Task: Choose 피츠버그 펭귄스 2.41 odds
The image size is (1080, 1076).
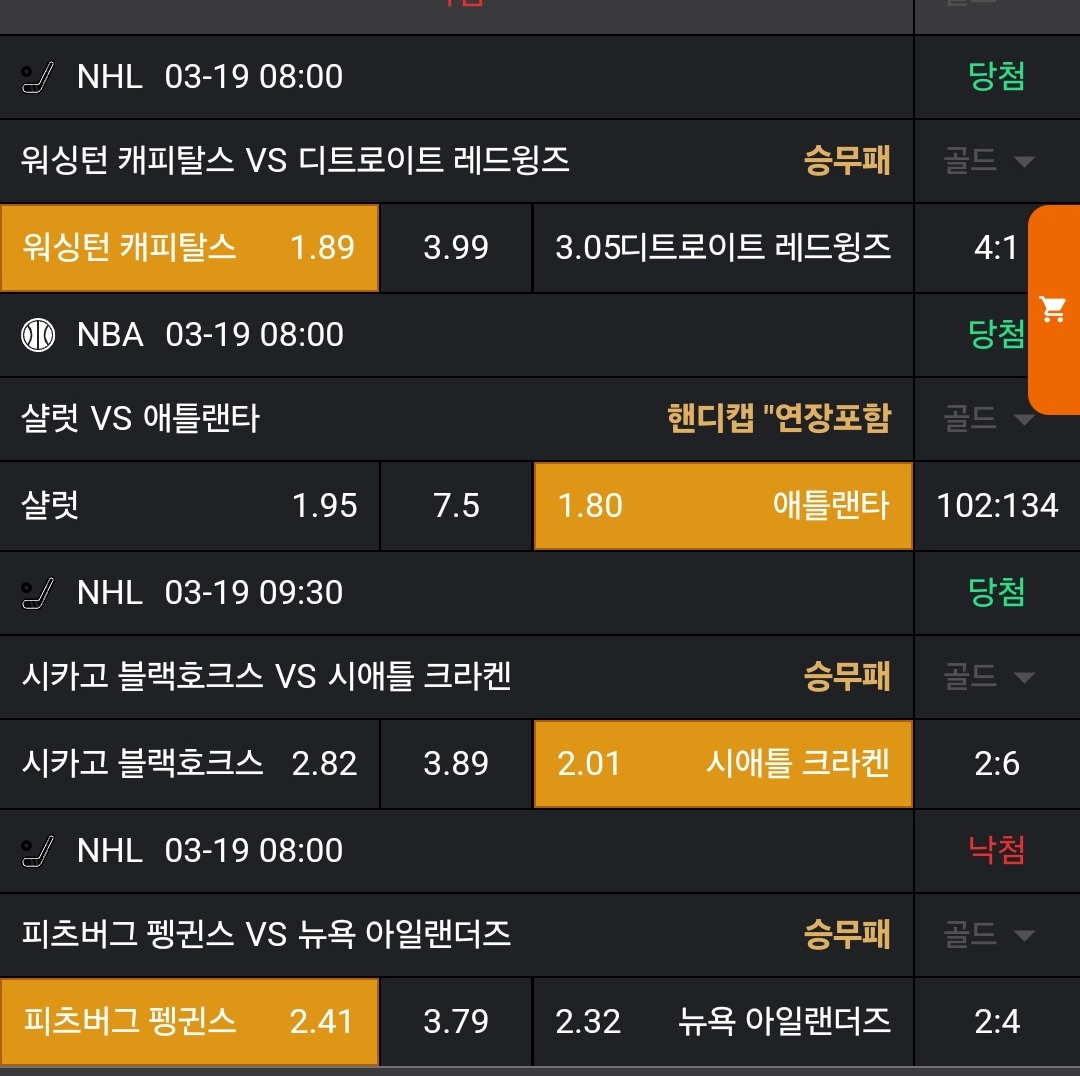Action: click(x=189, y=1022)
